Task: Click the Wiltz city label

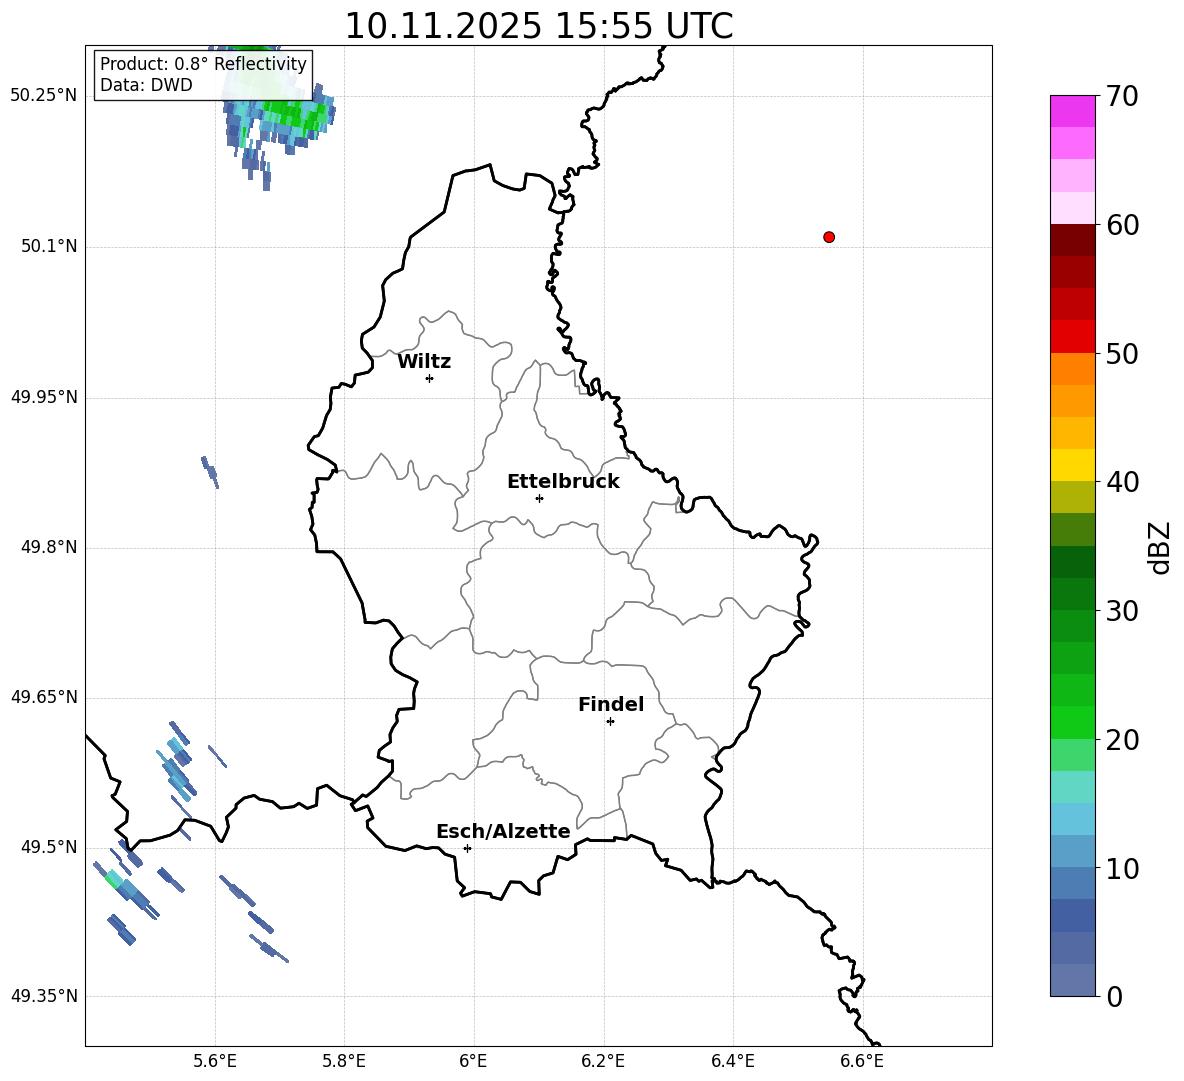Action: pos(424,362)
